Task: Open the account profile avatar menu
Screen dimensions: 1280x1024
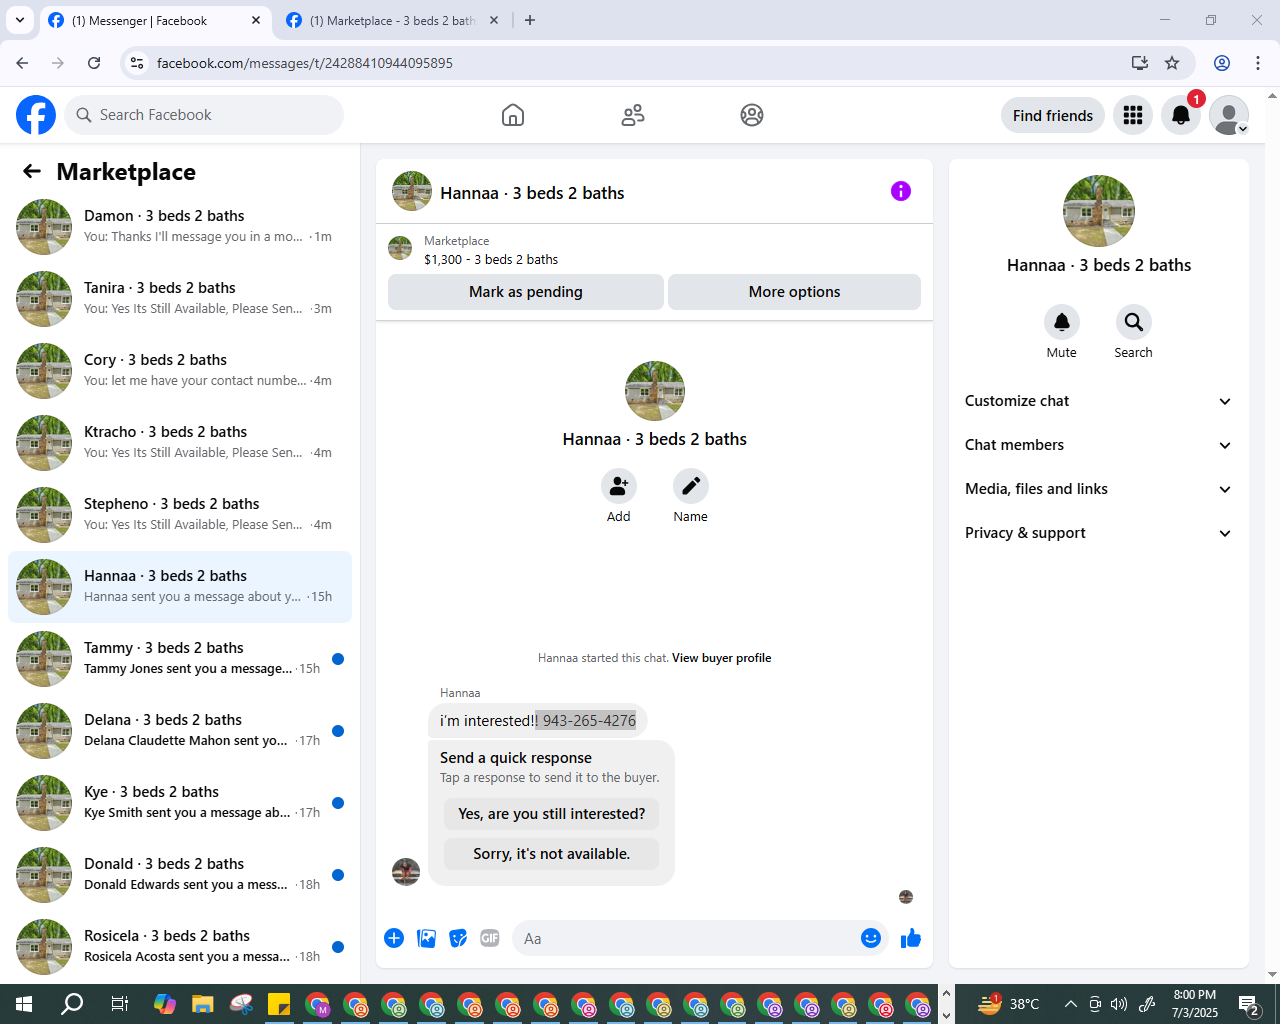Action: [x=1229, y=115]
